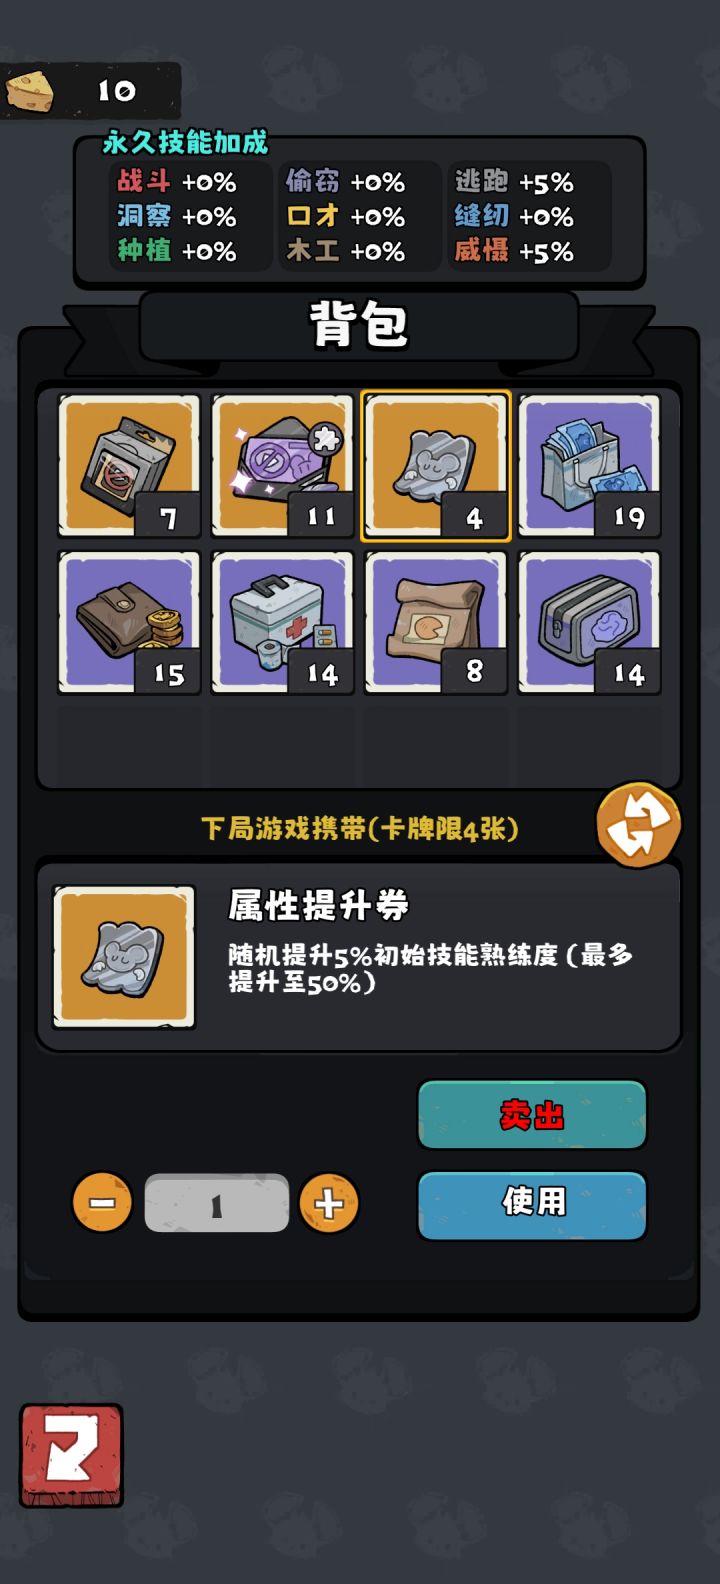The height and width of the screenshot is (1584, 720).
Task: Select the boxed card pack item with count 7
Action: [x=129, y=465]
